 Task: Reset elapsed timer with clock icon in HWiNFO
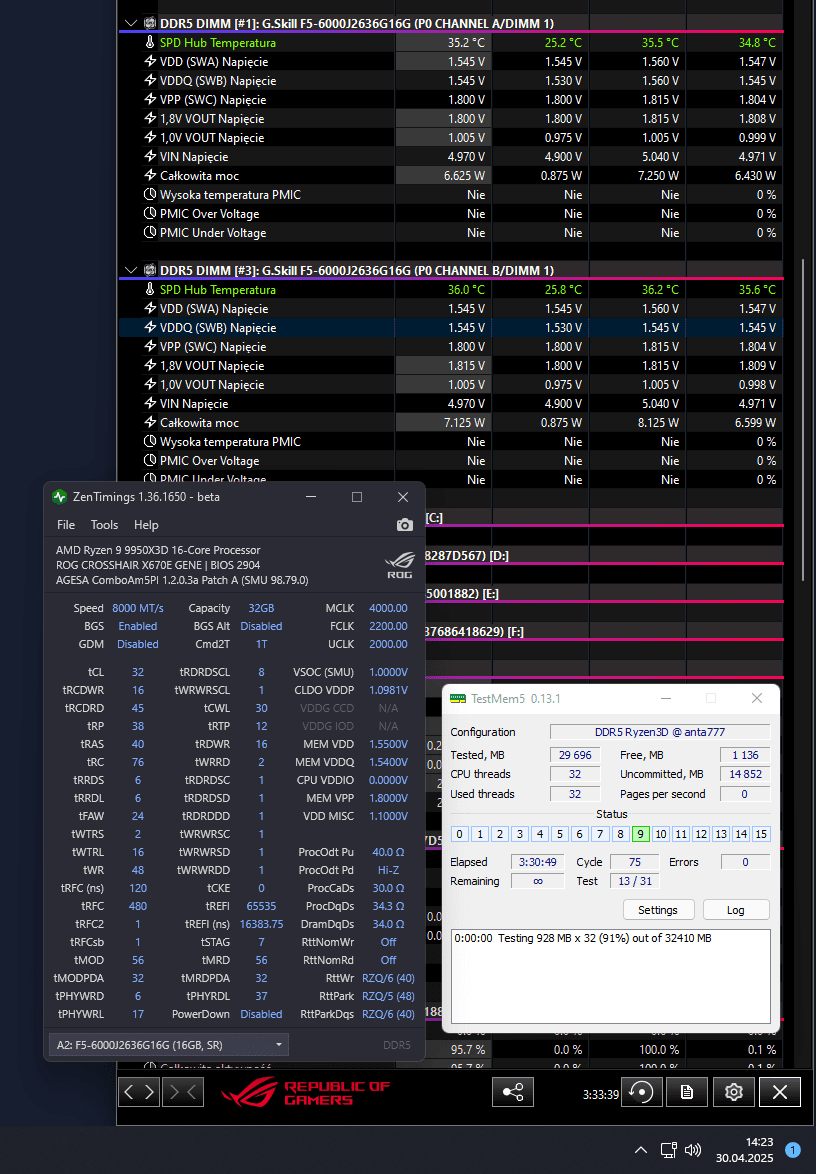pos(642,1092)
